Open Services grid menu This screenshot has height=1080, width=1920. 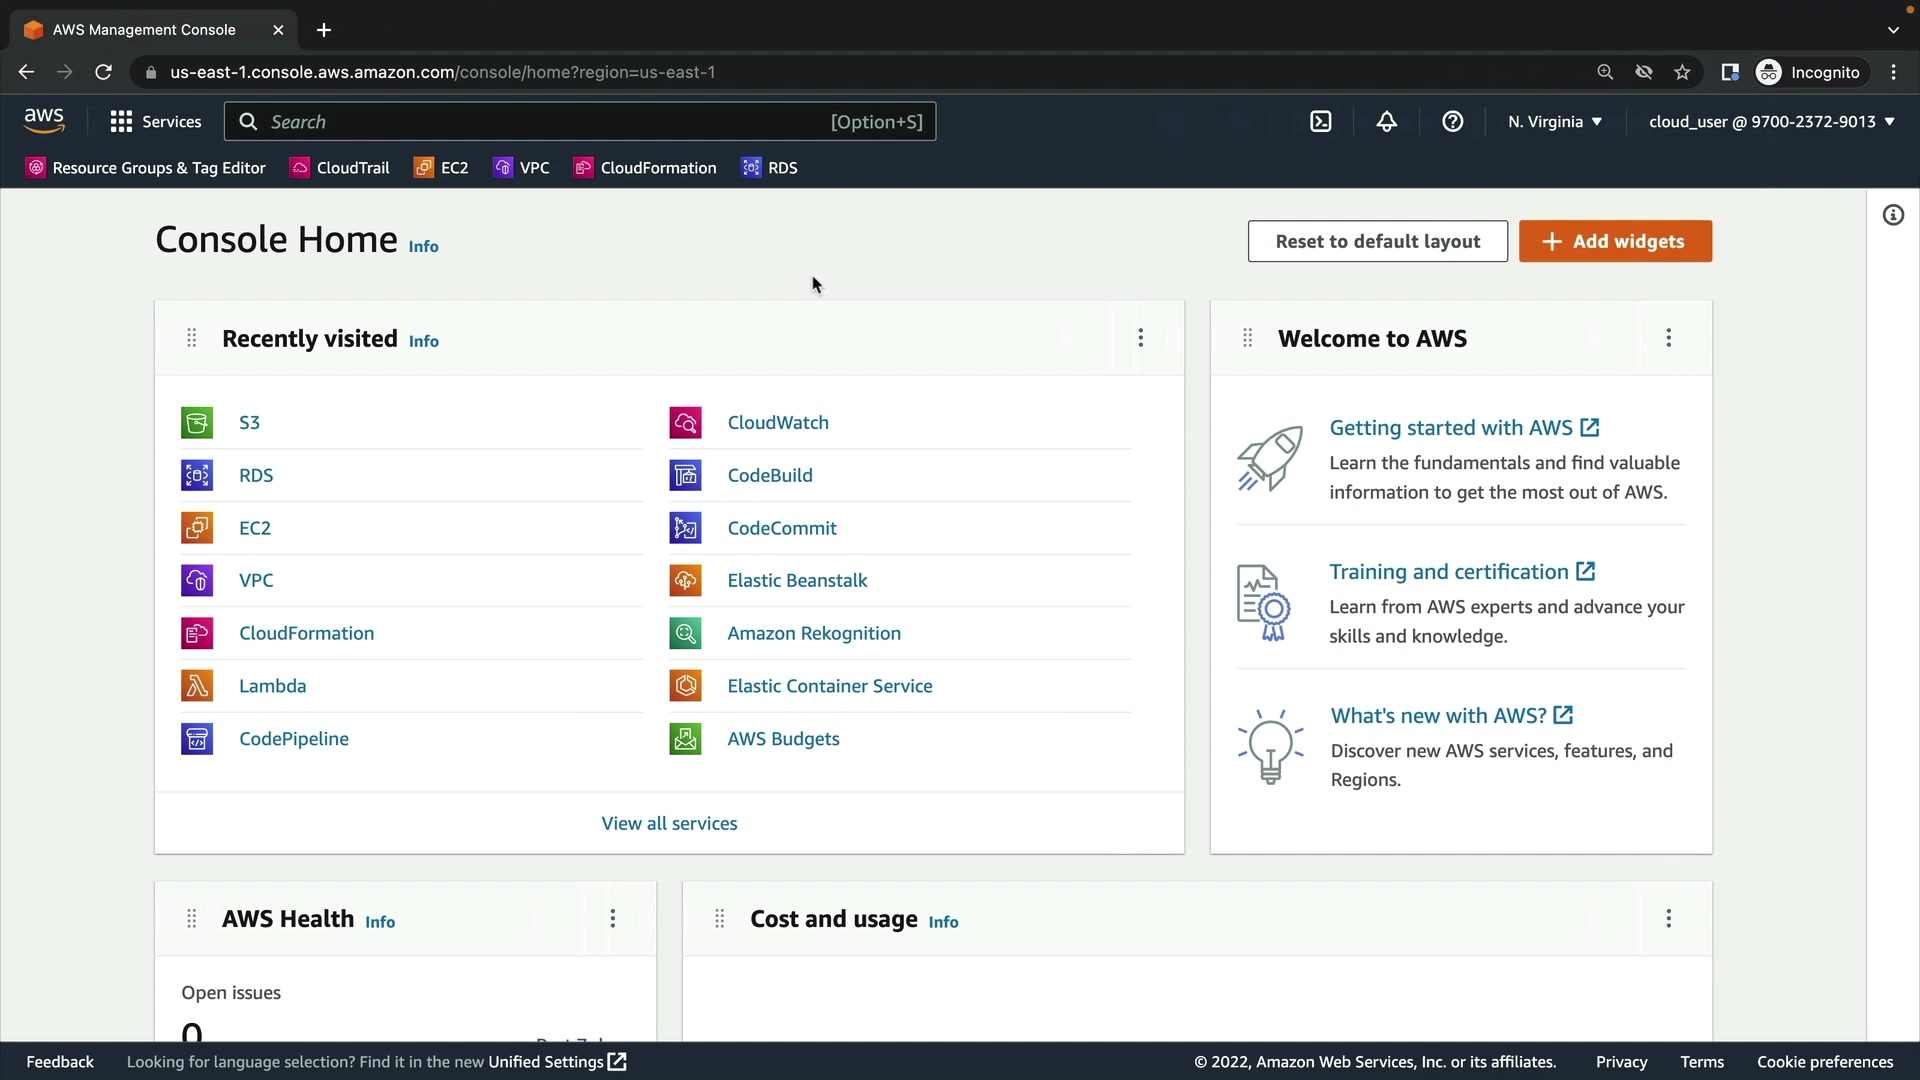pos(156,122)
